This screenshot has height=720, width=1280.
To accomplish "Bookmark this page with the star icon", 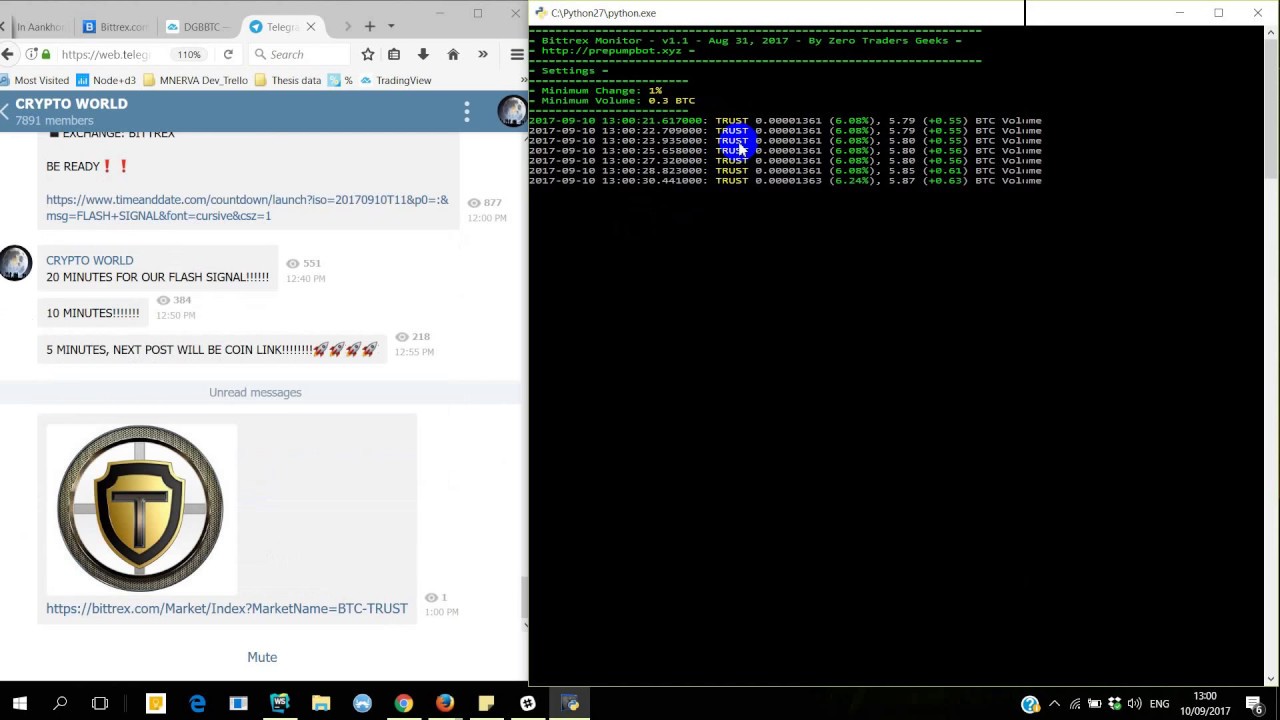I will point(368,54).
